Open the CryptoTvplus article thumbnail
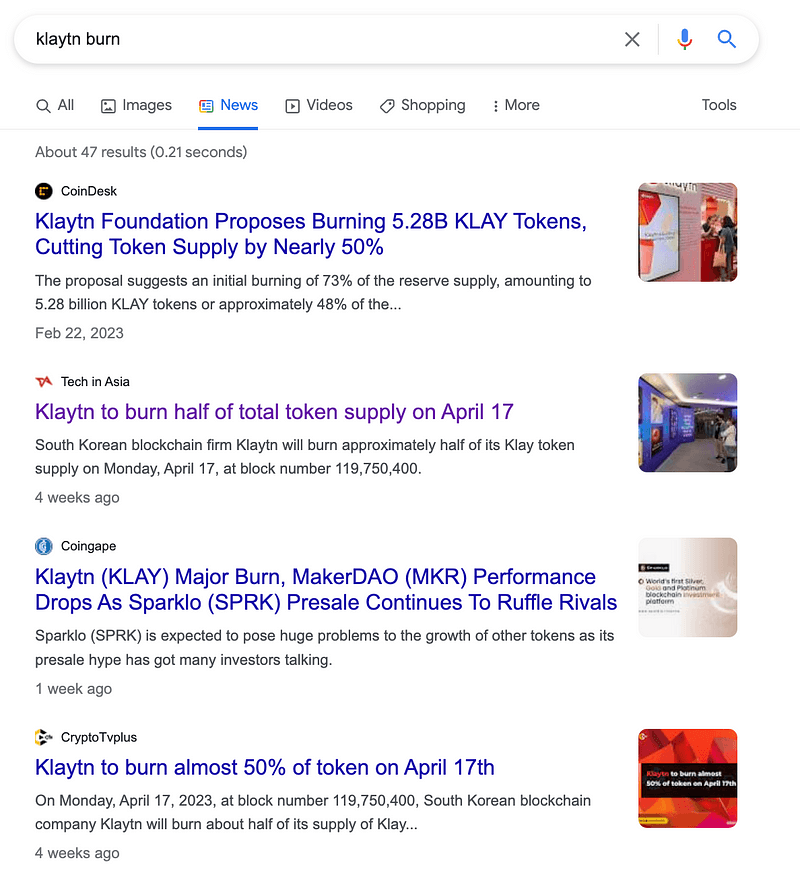Viewport: 800px width, 884px height. click(x=687, y=779)
